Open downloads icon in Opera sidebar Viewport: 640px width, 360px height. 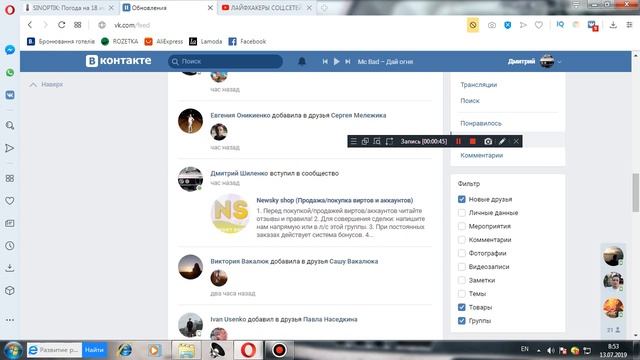click(x=10, y=268)
